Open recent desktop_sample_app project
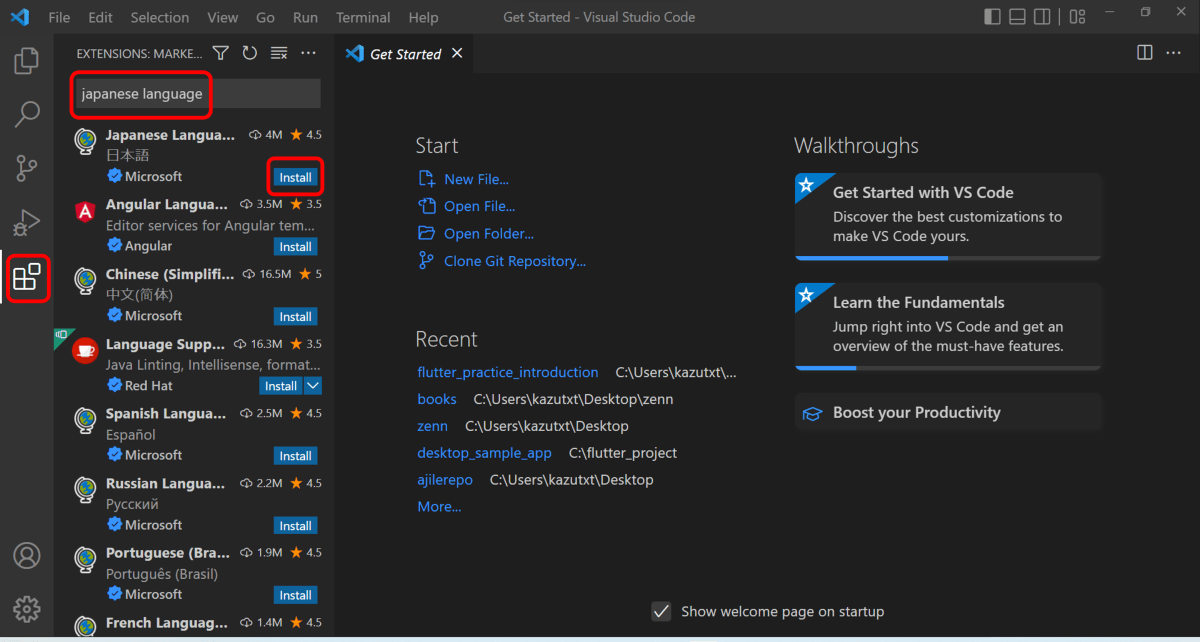This screenshot has height=642, width=1200. coord(484,453)
